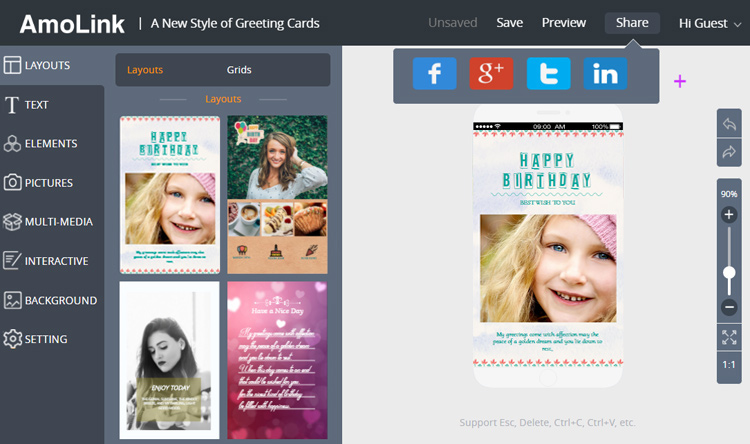This screenshot has width=750, height=444.
Task: Share the card on LinkedIn
Action: (x=605, y=74)
